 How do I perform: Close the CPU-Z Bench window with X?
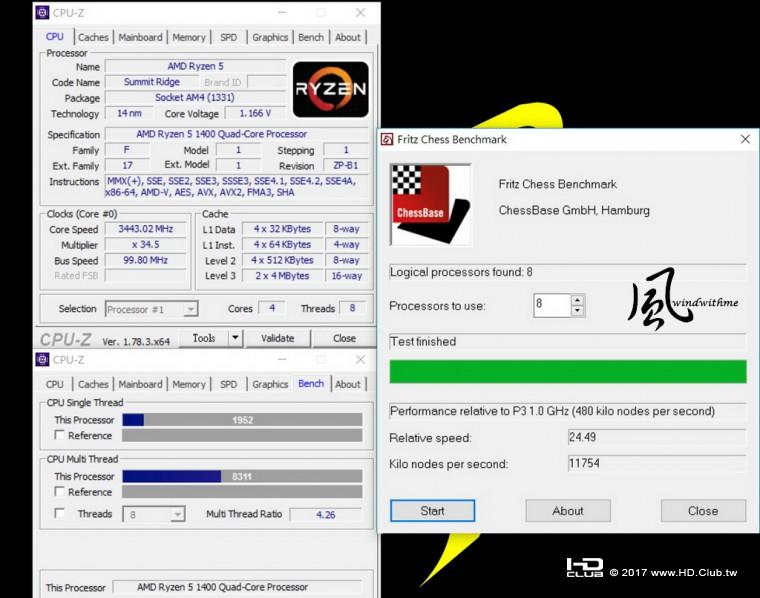click(360, 359)
